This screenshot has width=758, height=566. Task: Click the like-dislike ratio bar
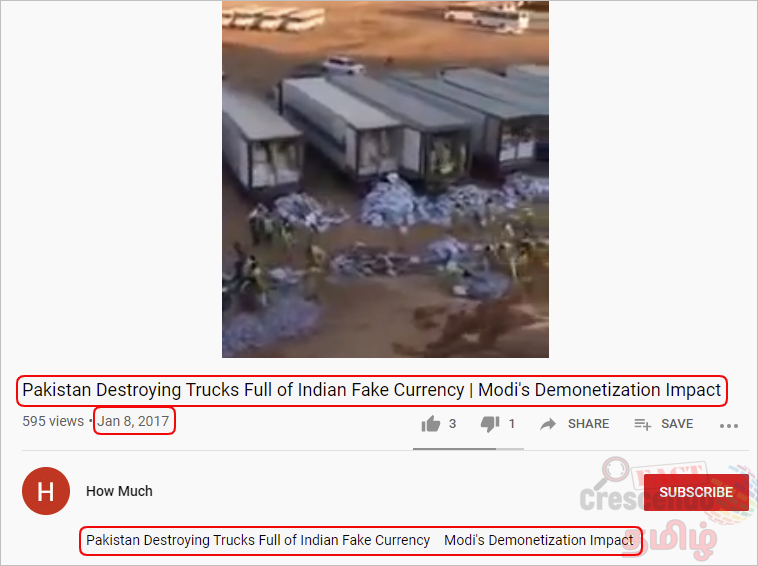point(468,449)
